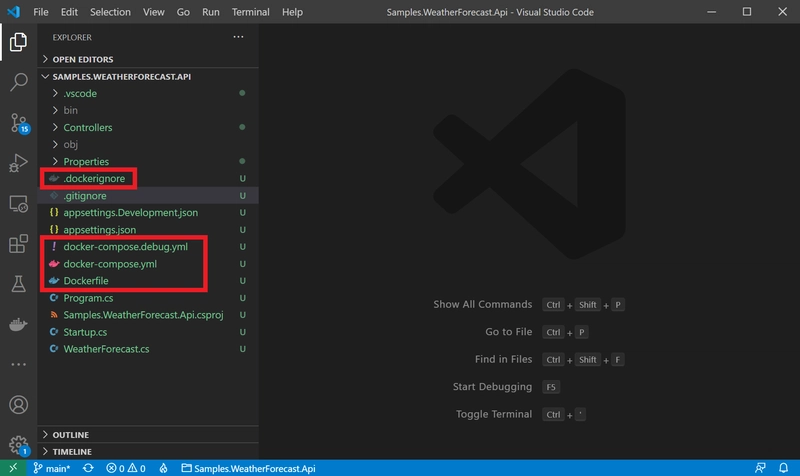
Task: Open Samples.WeatherForecast.Api.csproj file
Action: (x=148, y=315)
